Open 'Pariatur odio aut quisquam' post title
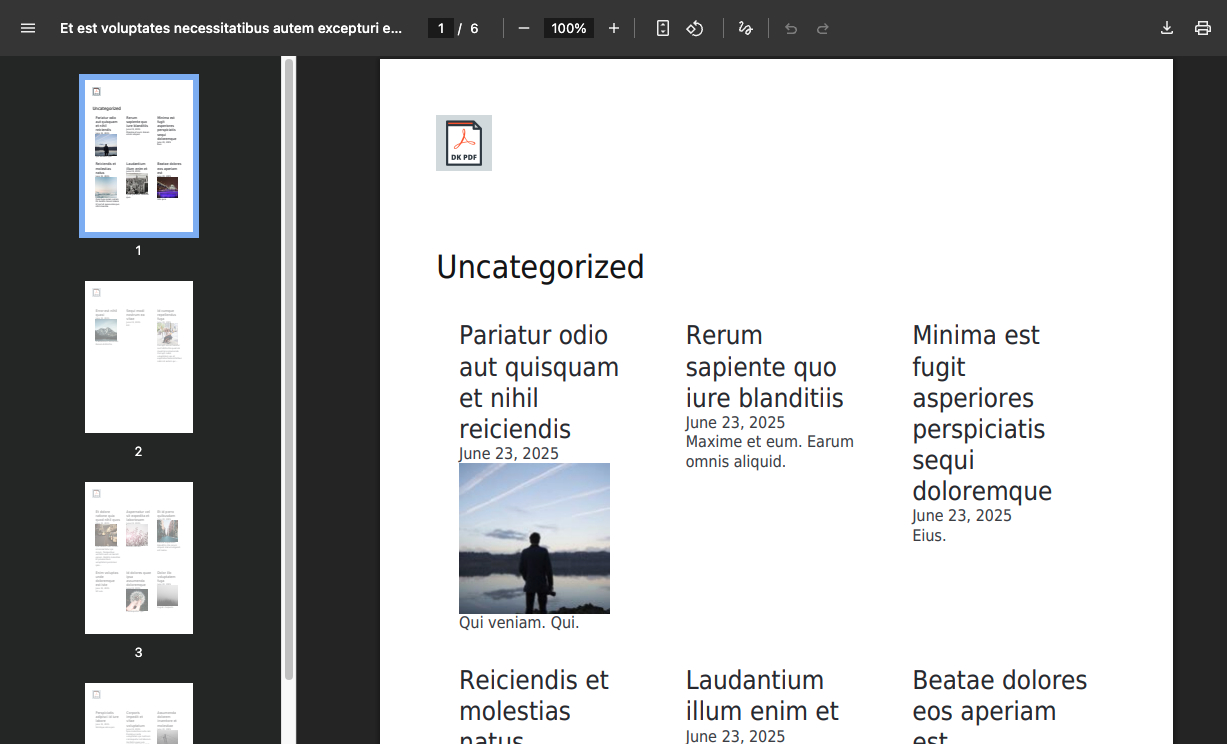Screen dimensions: 1227x744 (539, 382)
